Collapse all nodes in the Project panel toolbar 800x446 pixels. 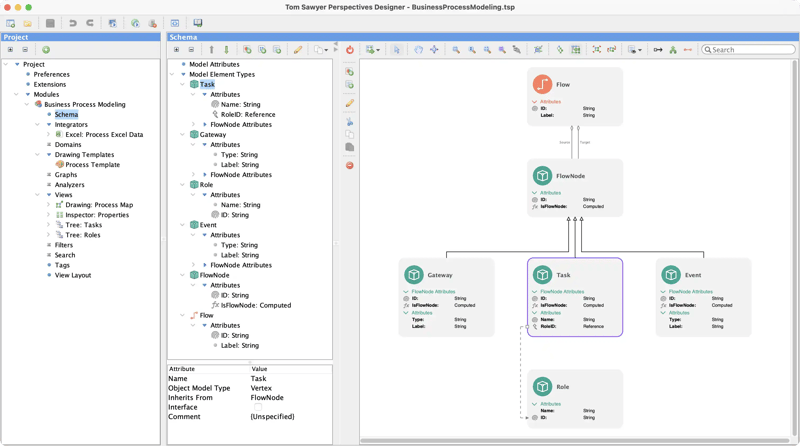click(25, 50)
